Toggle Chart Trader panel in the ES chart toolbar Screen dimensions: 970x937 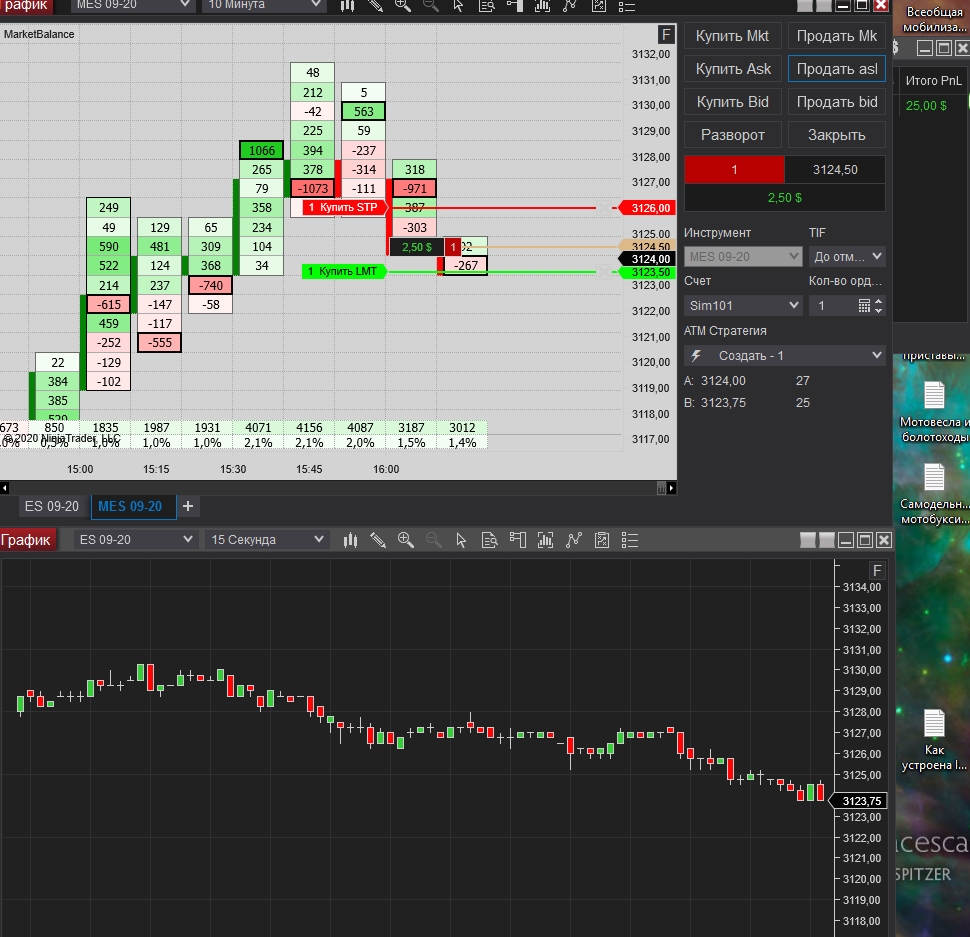click(517, 540)
